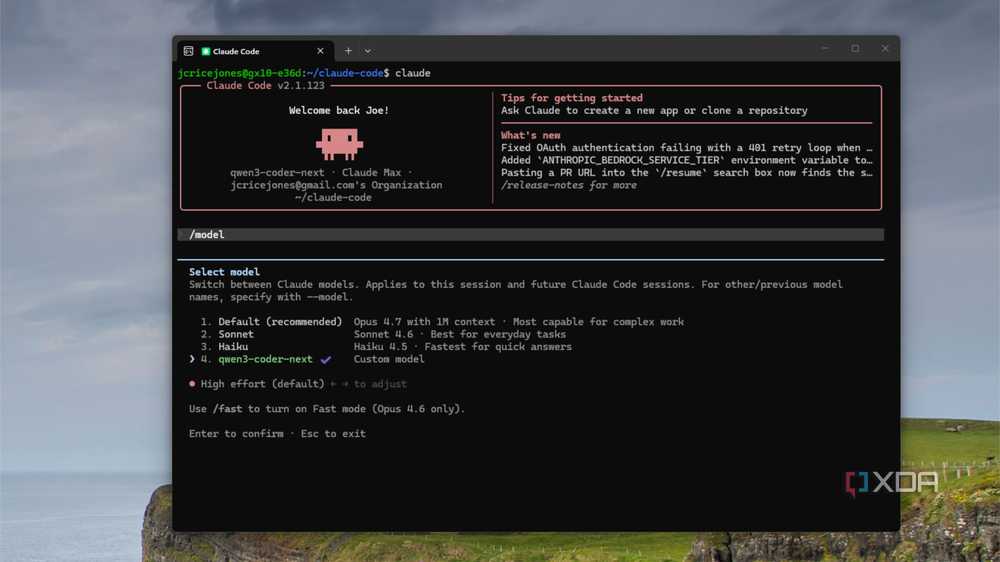The image size is (1000, 562).
Task: Click the 'Pasting a PR URL' news line
Action: (x=686, y=172)
